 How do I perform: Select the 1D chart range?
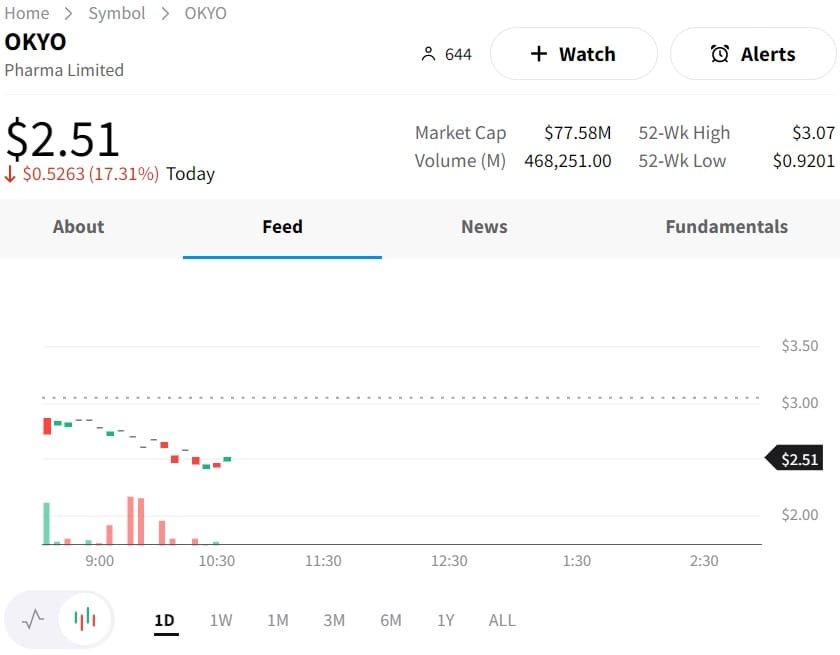coord(164,620)
